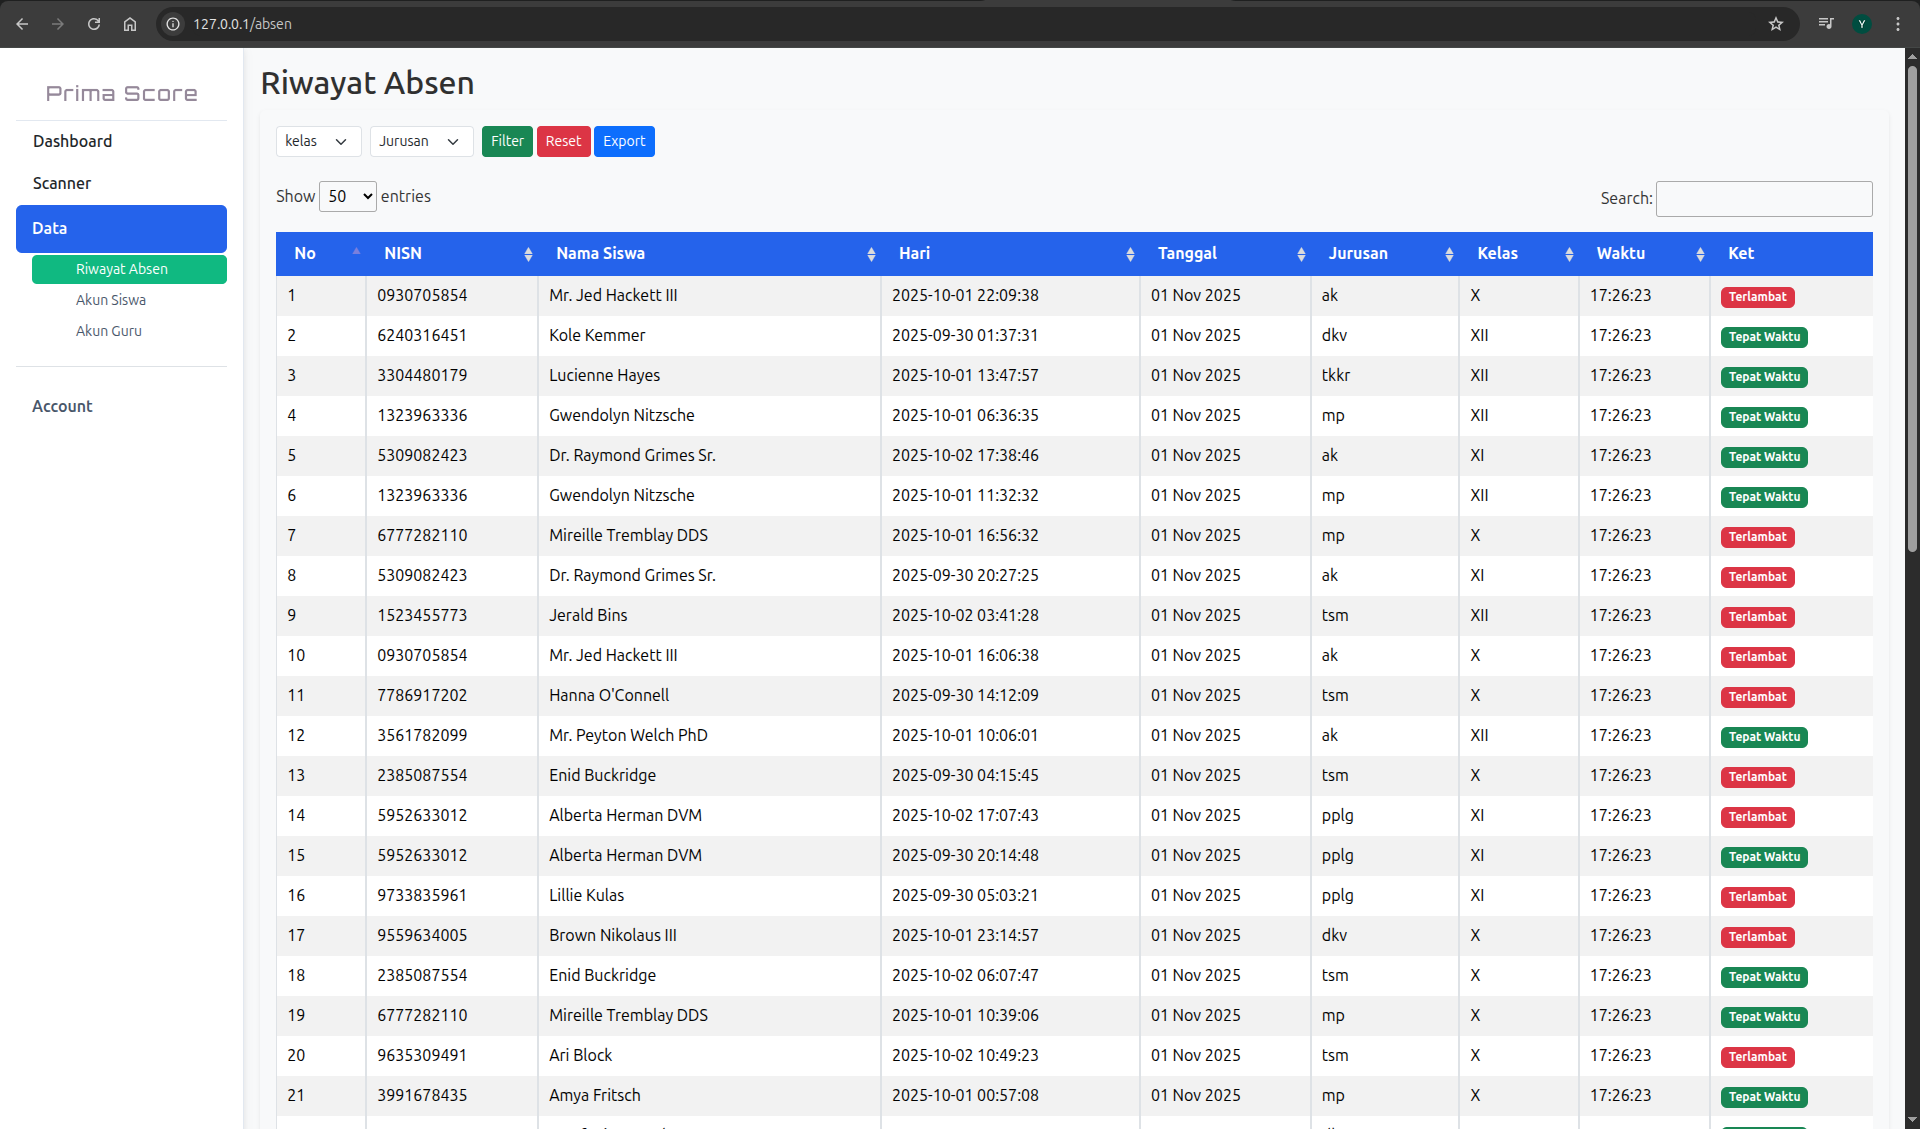
Task: Open the media control icon in browser toolbar
Action: (1826, 24)
